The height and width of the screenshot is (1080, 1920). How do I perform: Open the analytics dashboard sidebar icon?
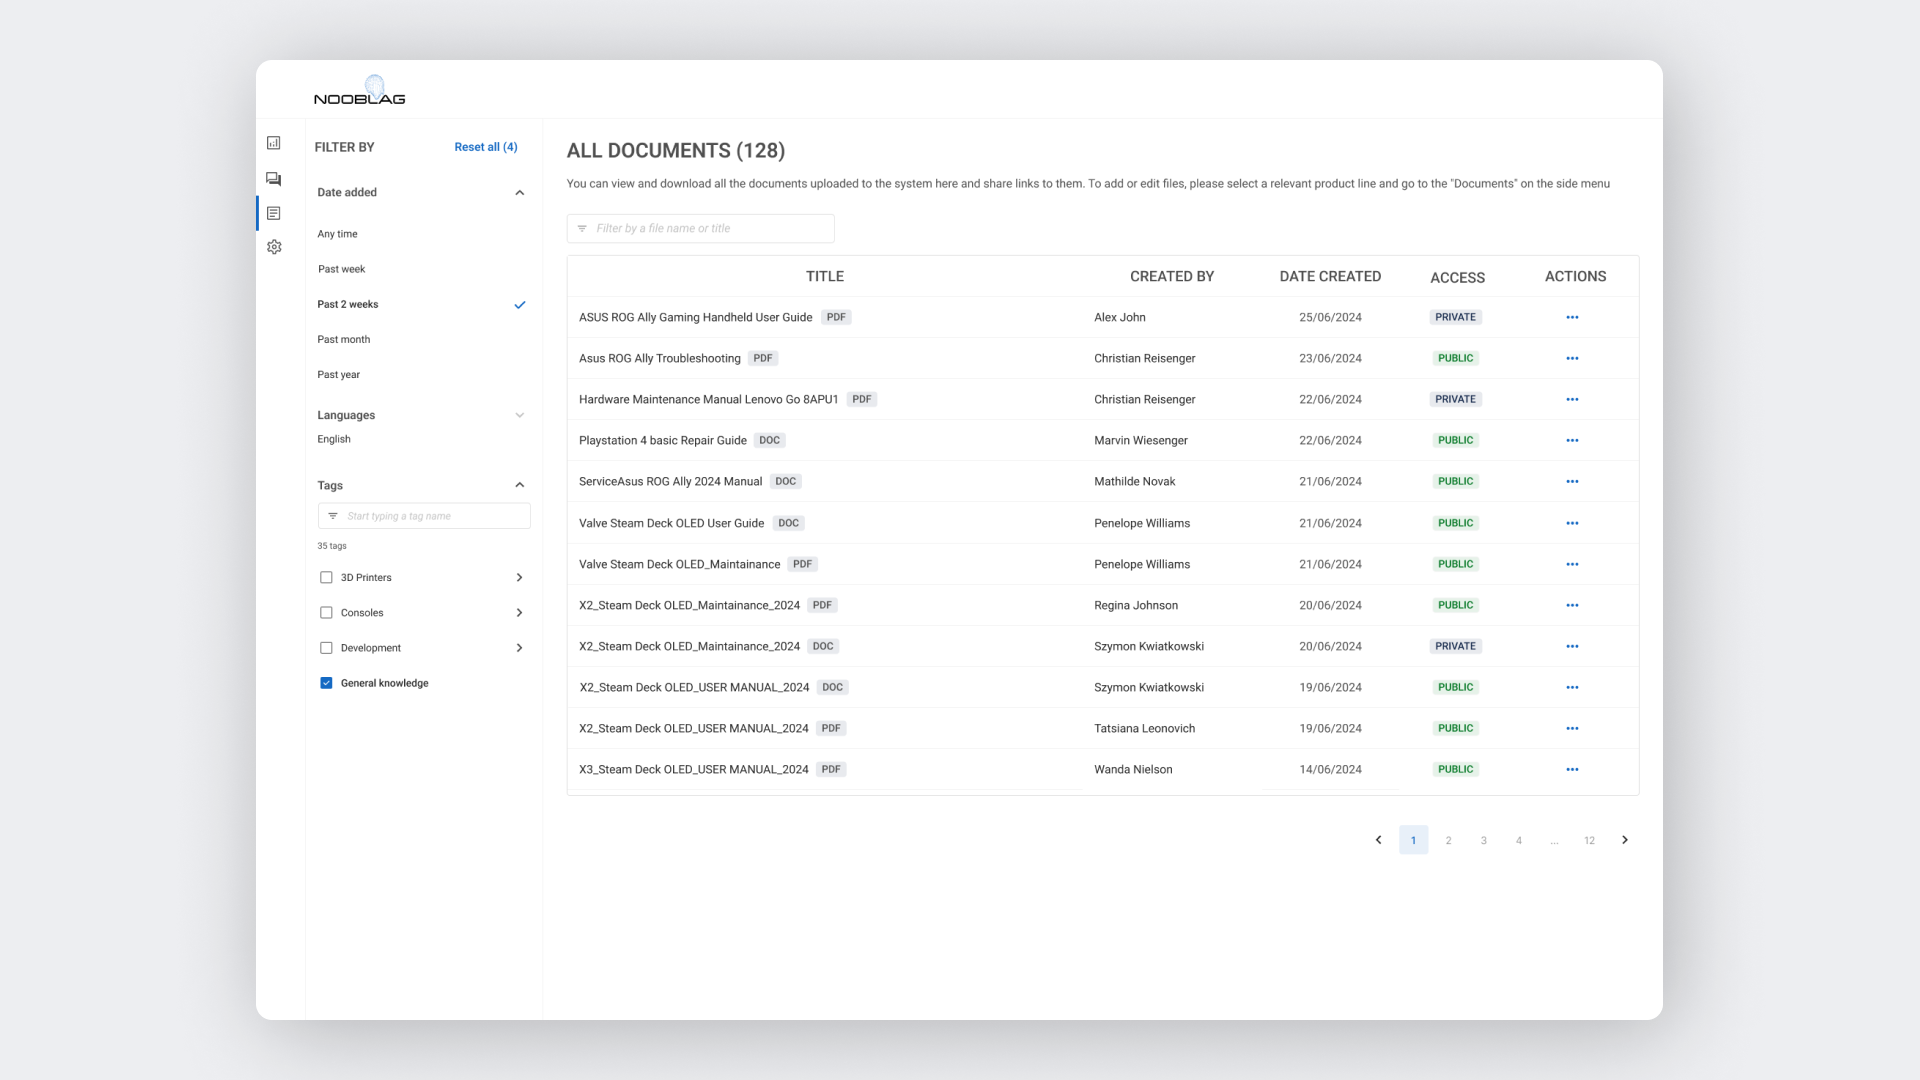pos(274,143)
